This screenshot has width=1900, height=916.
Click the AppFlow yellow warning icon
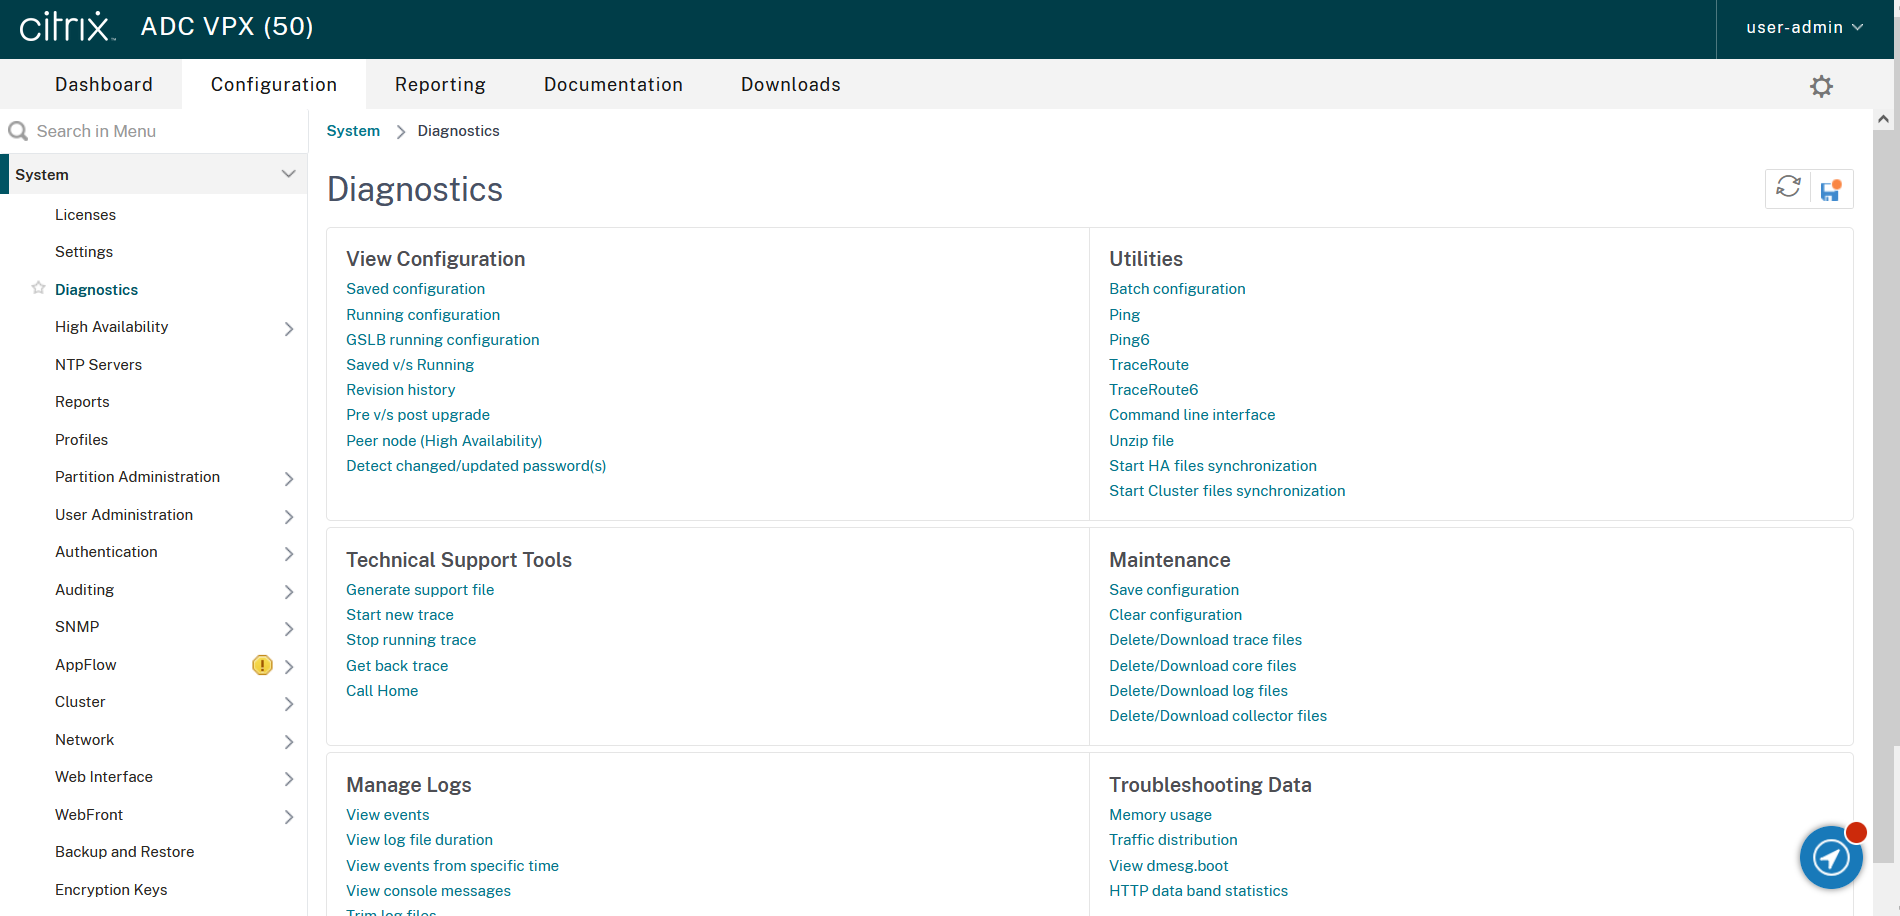262,665
